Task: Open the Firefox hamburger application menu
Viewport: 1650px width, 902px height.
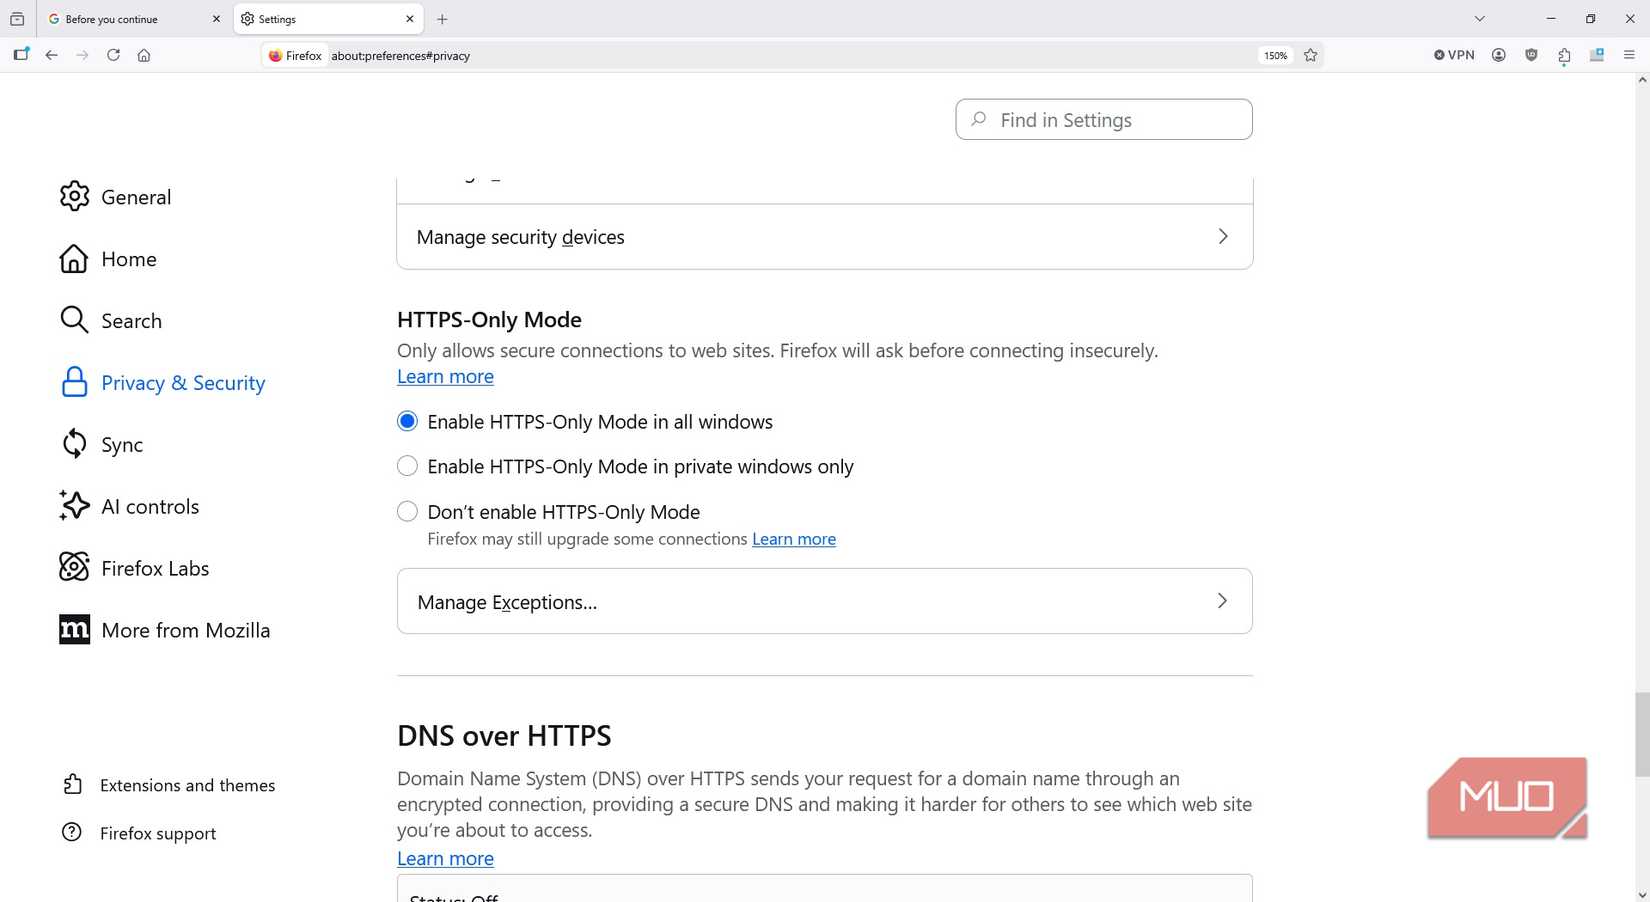Action: (1630, 55)
